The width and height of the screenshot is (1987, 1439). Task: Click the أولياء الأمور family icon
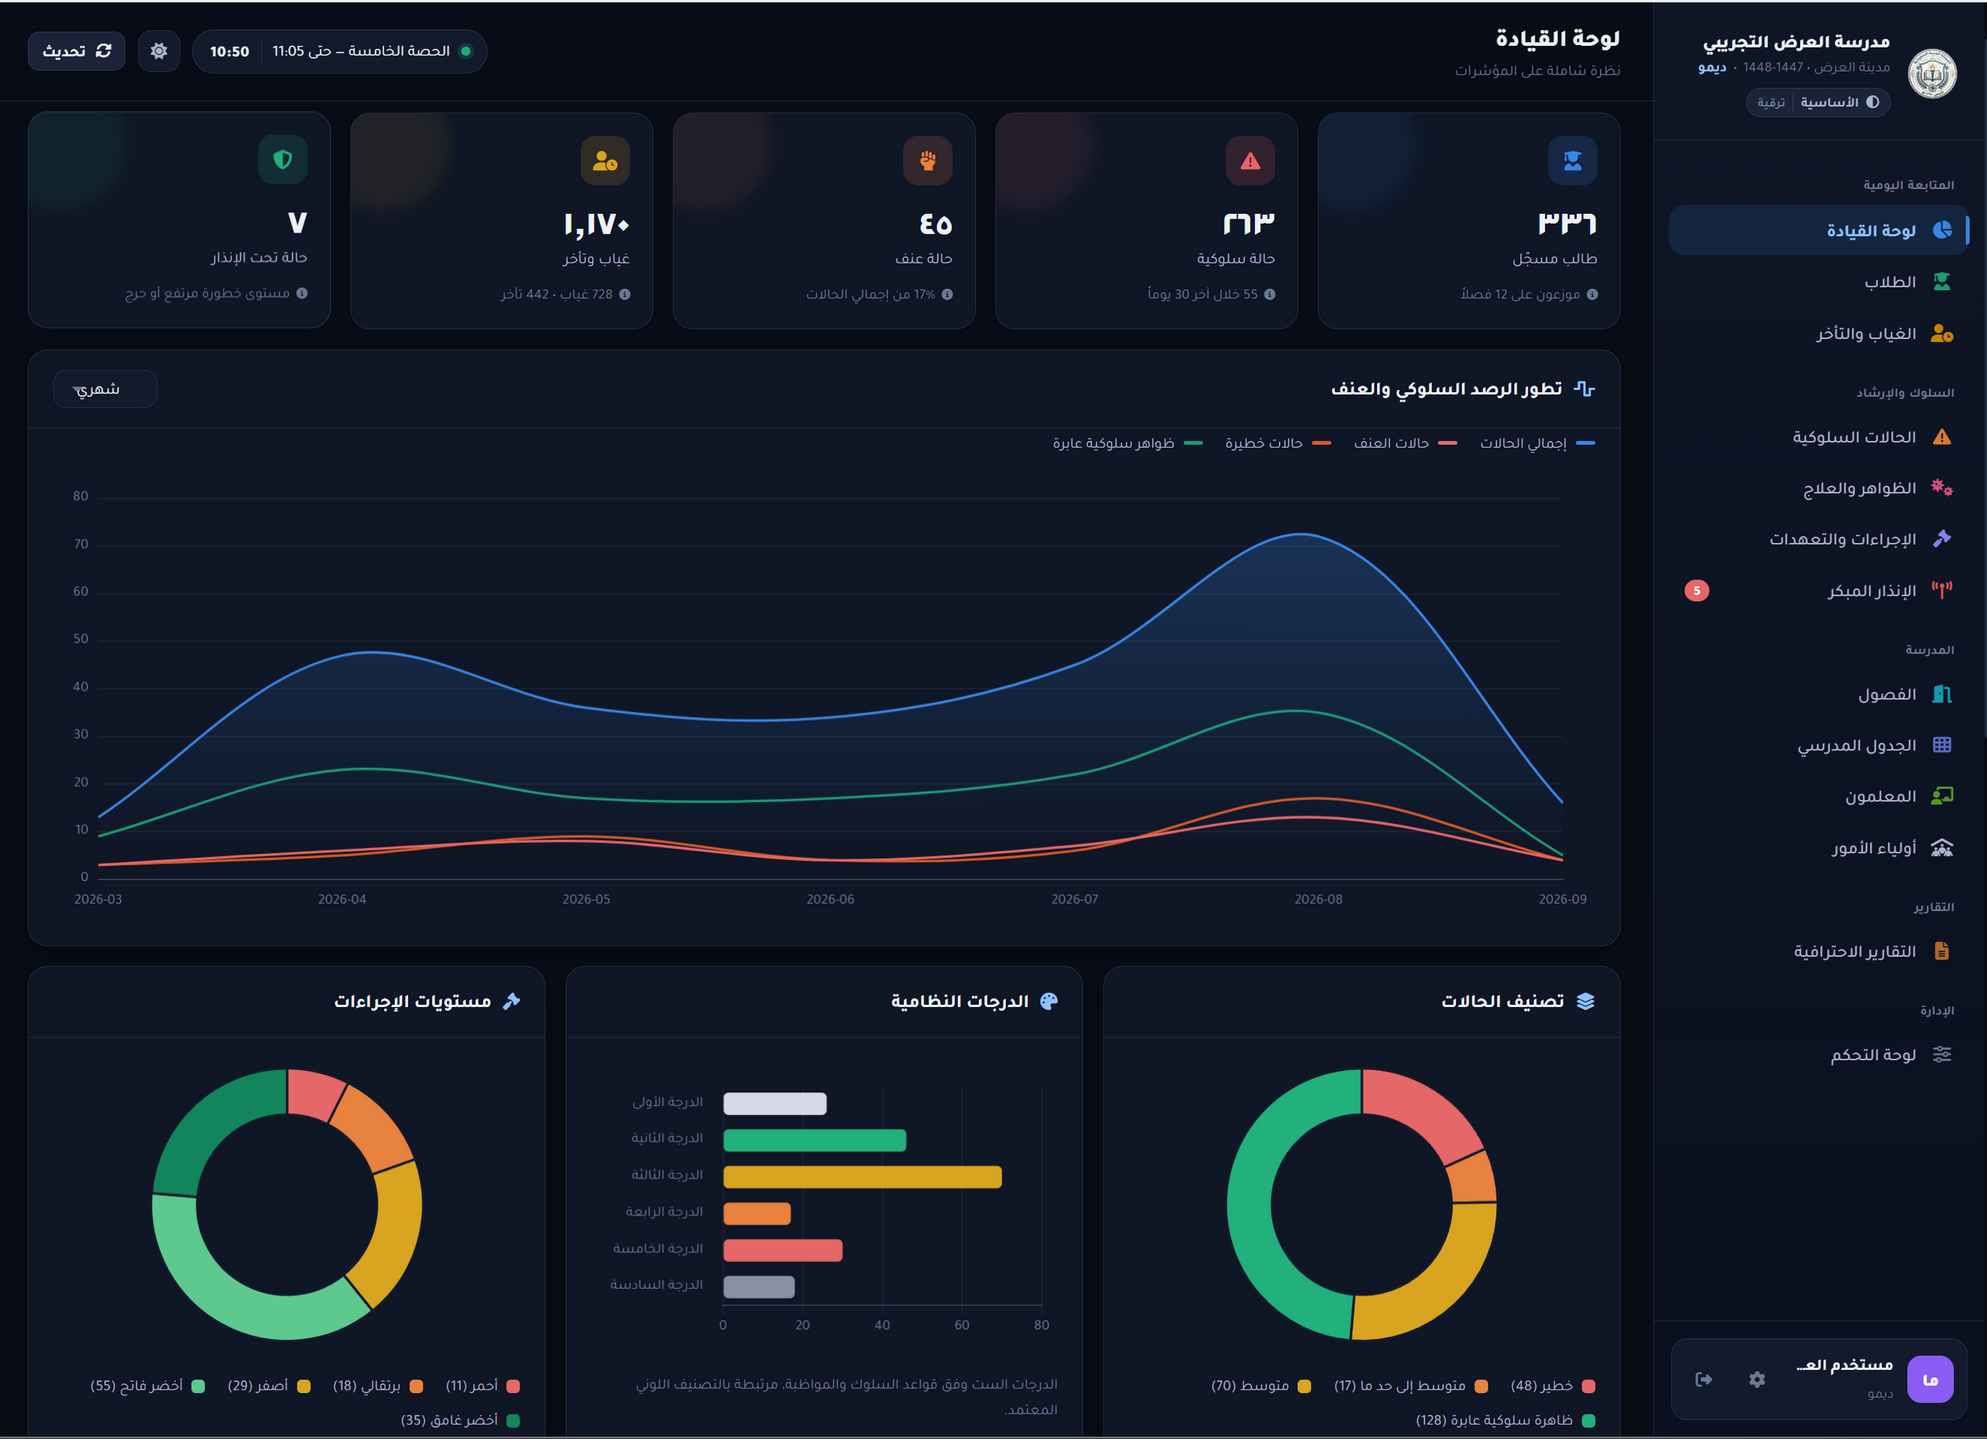coord(1941,848)
